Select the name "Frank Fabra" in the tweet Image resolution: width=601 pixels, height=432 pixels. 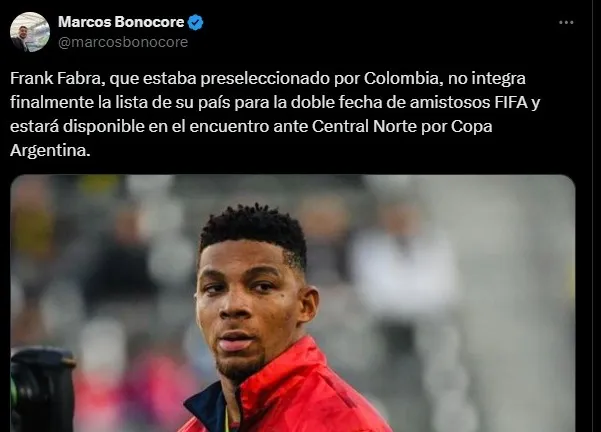(x=57, y=79)
